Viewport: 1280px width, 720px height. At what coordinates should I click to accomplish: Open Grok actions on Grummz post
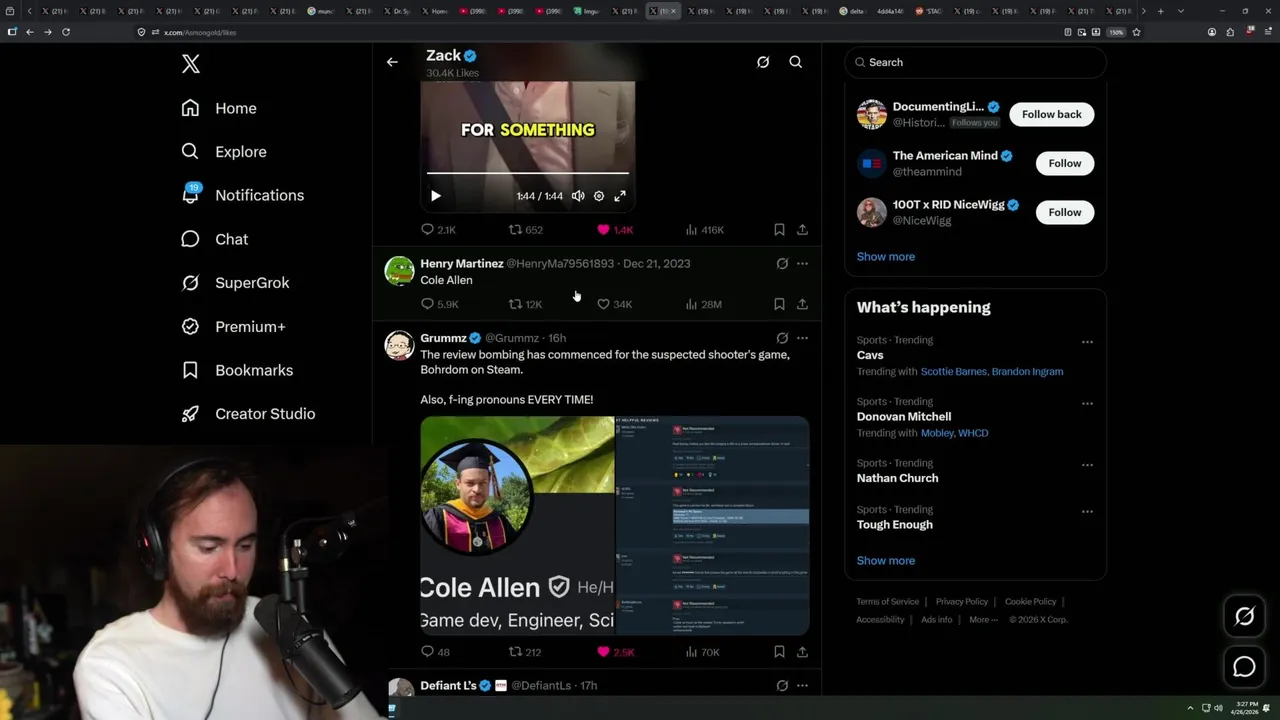[x=782, y=338]
